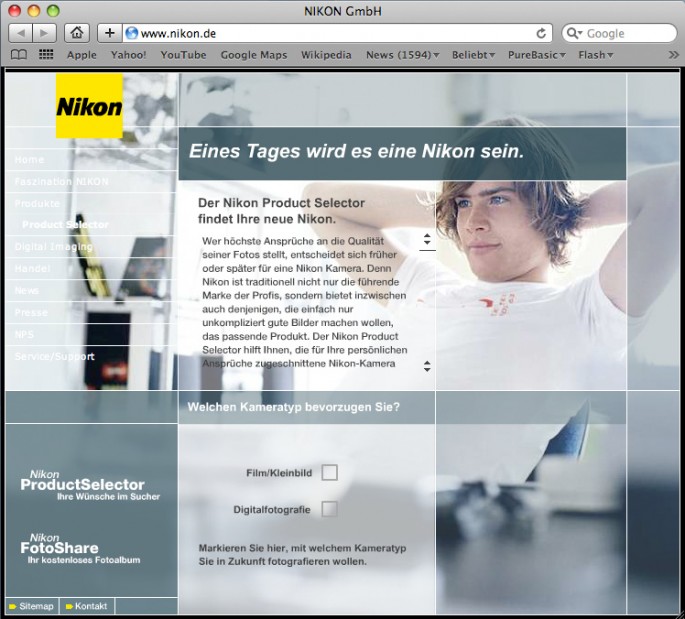The image size is (685, 619).
Task: Click heading 'Der Nikon Product Selector'
Action: (x=281, y=203)
